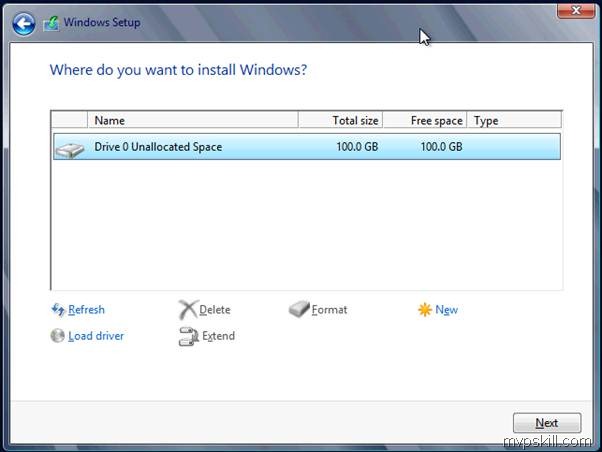Close the Windows Setup window
The width and height of the screenshot is (602, 452).
(x=576, y=10)
